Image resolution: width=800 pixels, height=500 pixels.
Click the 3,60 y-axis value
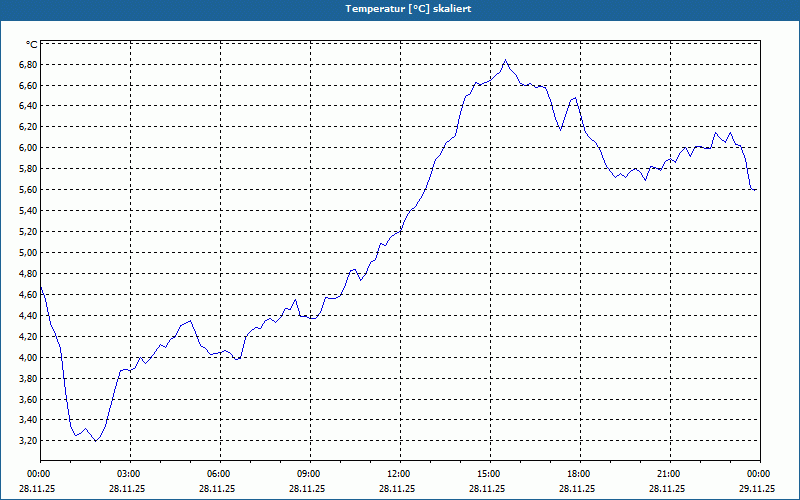[28, 400]
